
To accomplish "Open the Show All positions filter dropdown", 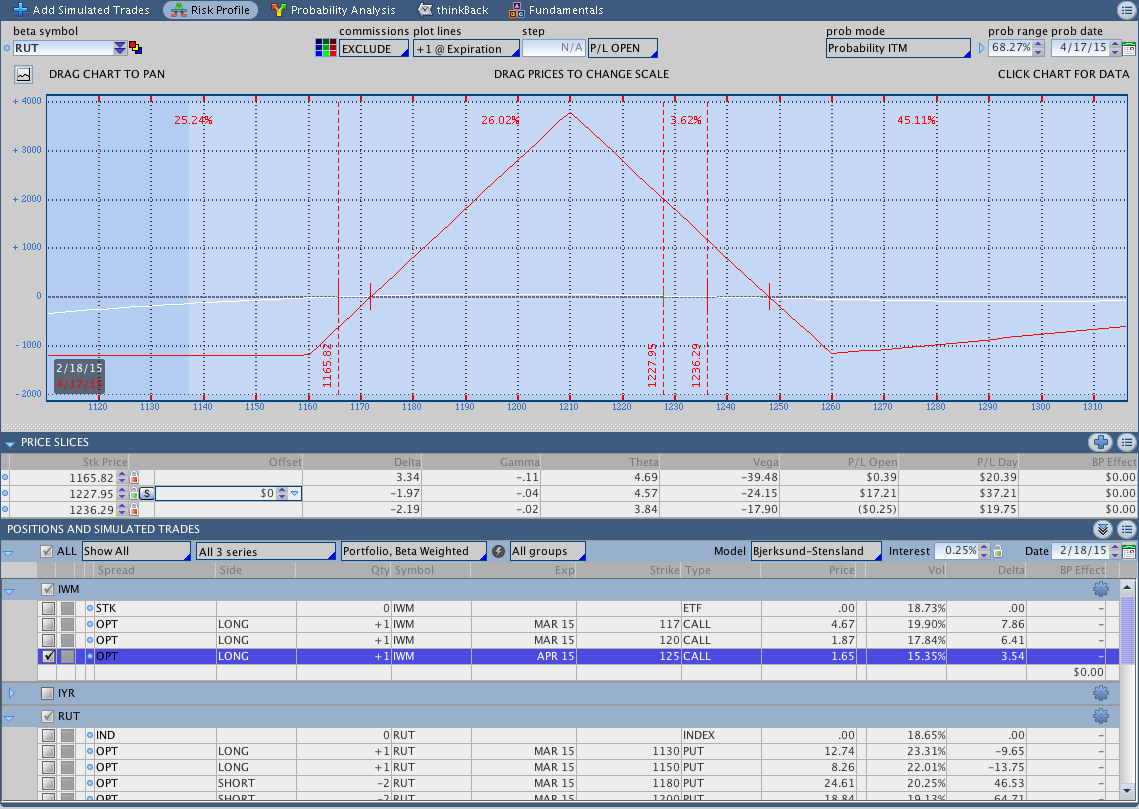I will [136, 551].
